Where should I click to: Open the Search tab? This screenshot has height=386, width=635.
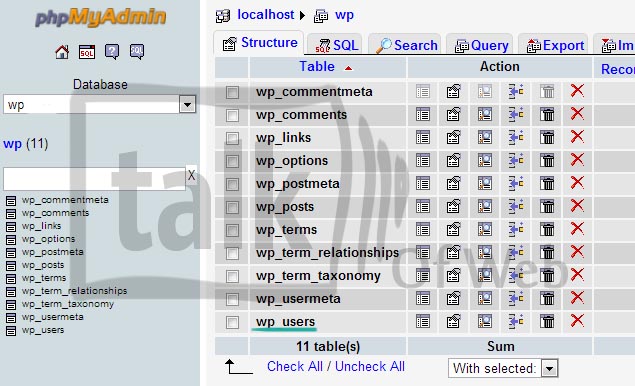coord(407,45)
